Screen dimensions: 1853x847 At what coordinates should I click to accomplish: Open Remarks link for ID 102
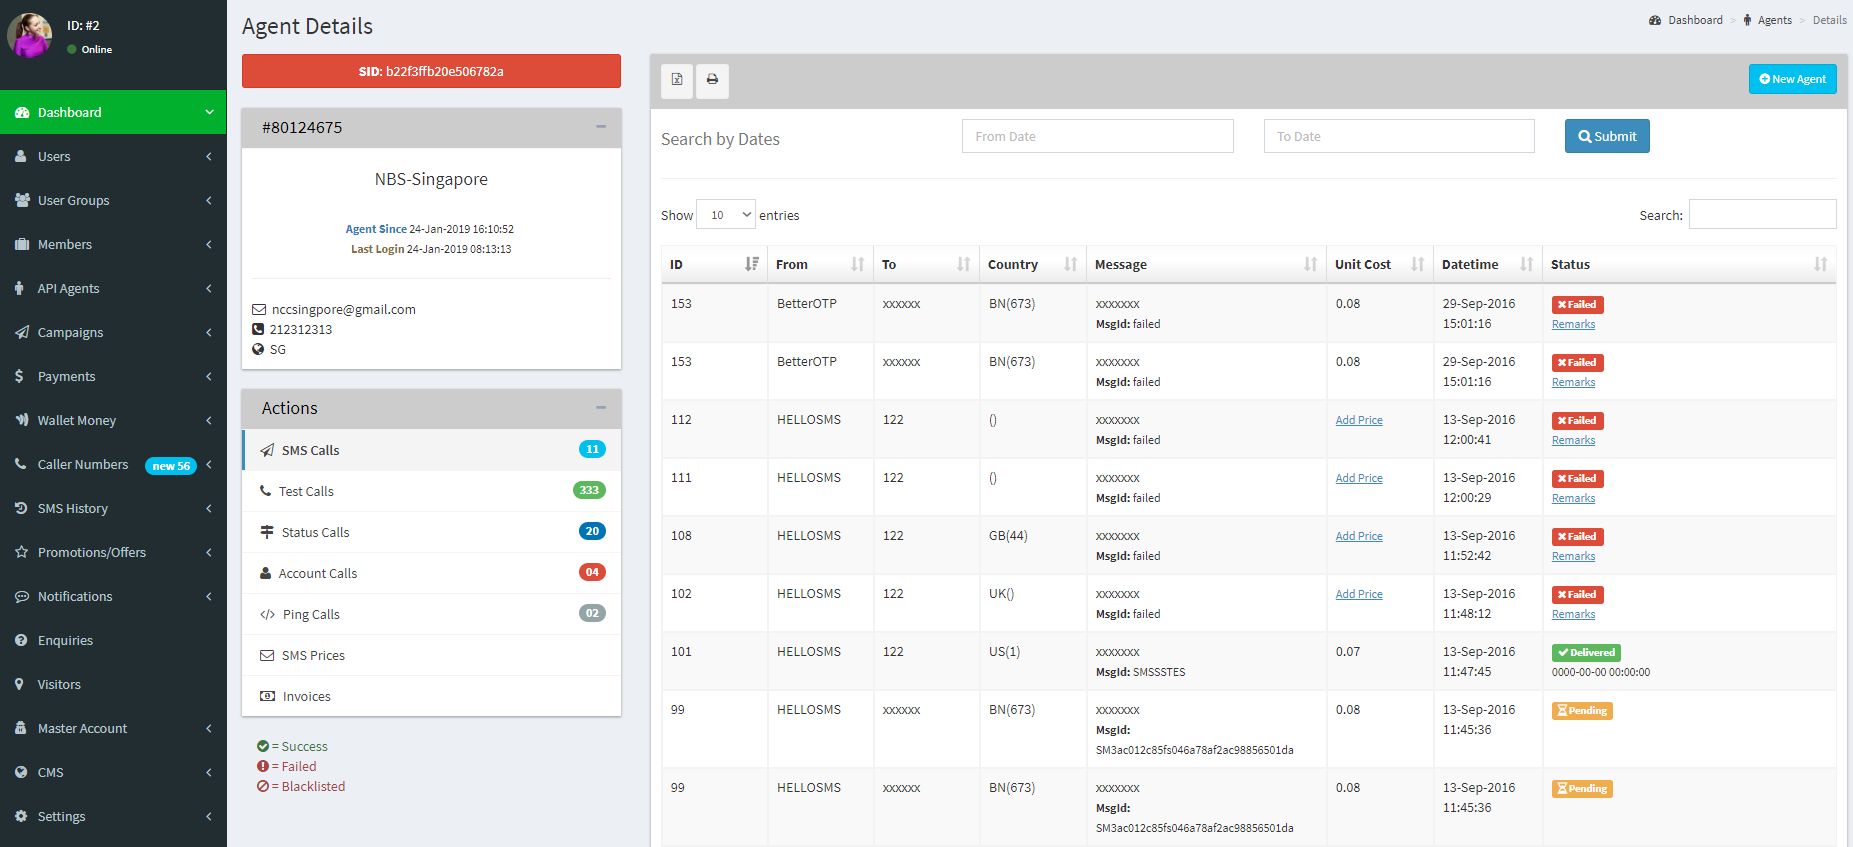1573,614
